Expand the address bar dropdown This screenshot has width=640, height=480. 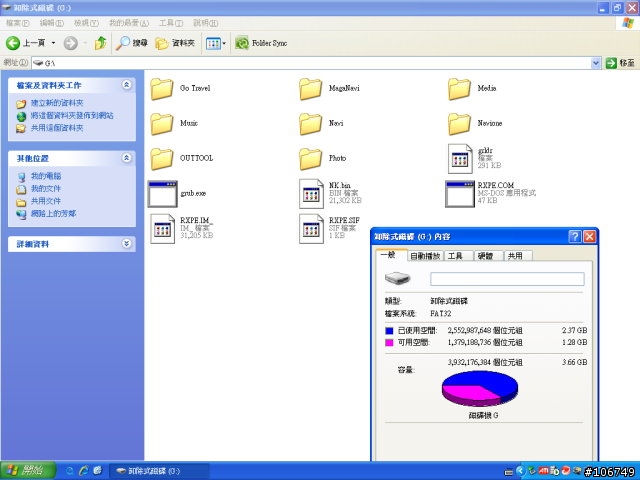(596, 63)
